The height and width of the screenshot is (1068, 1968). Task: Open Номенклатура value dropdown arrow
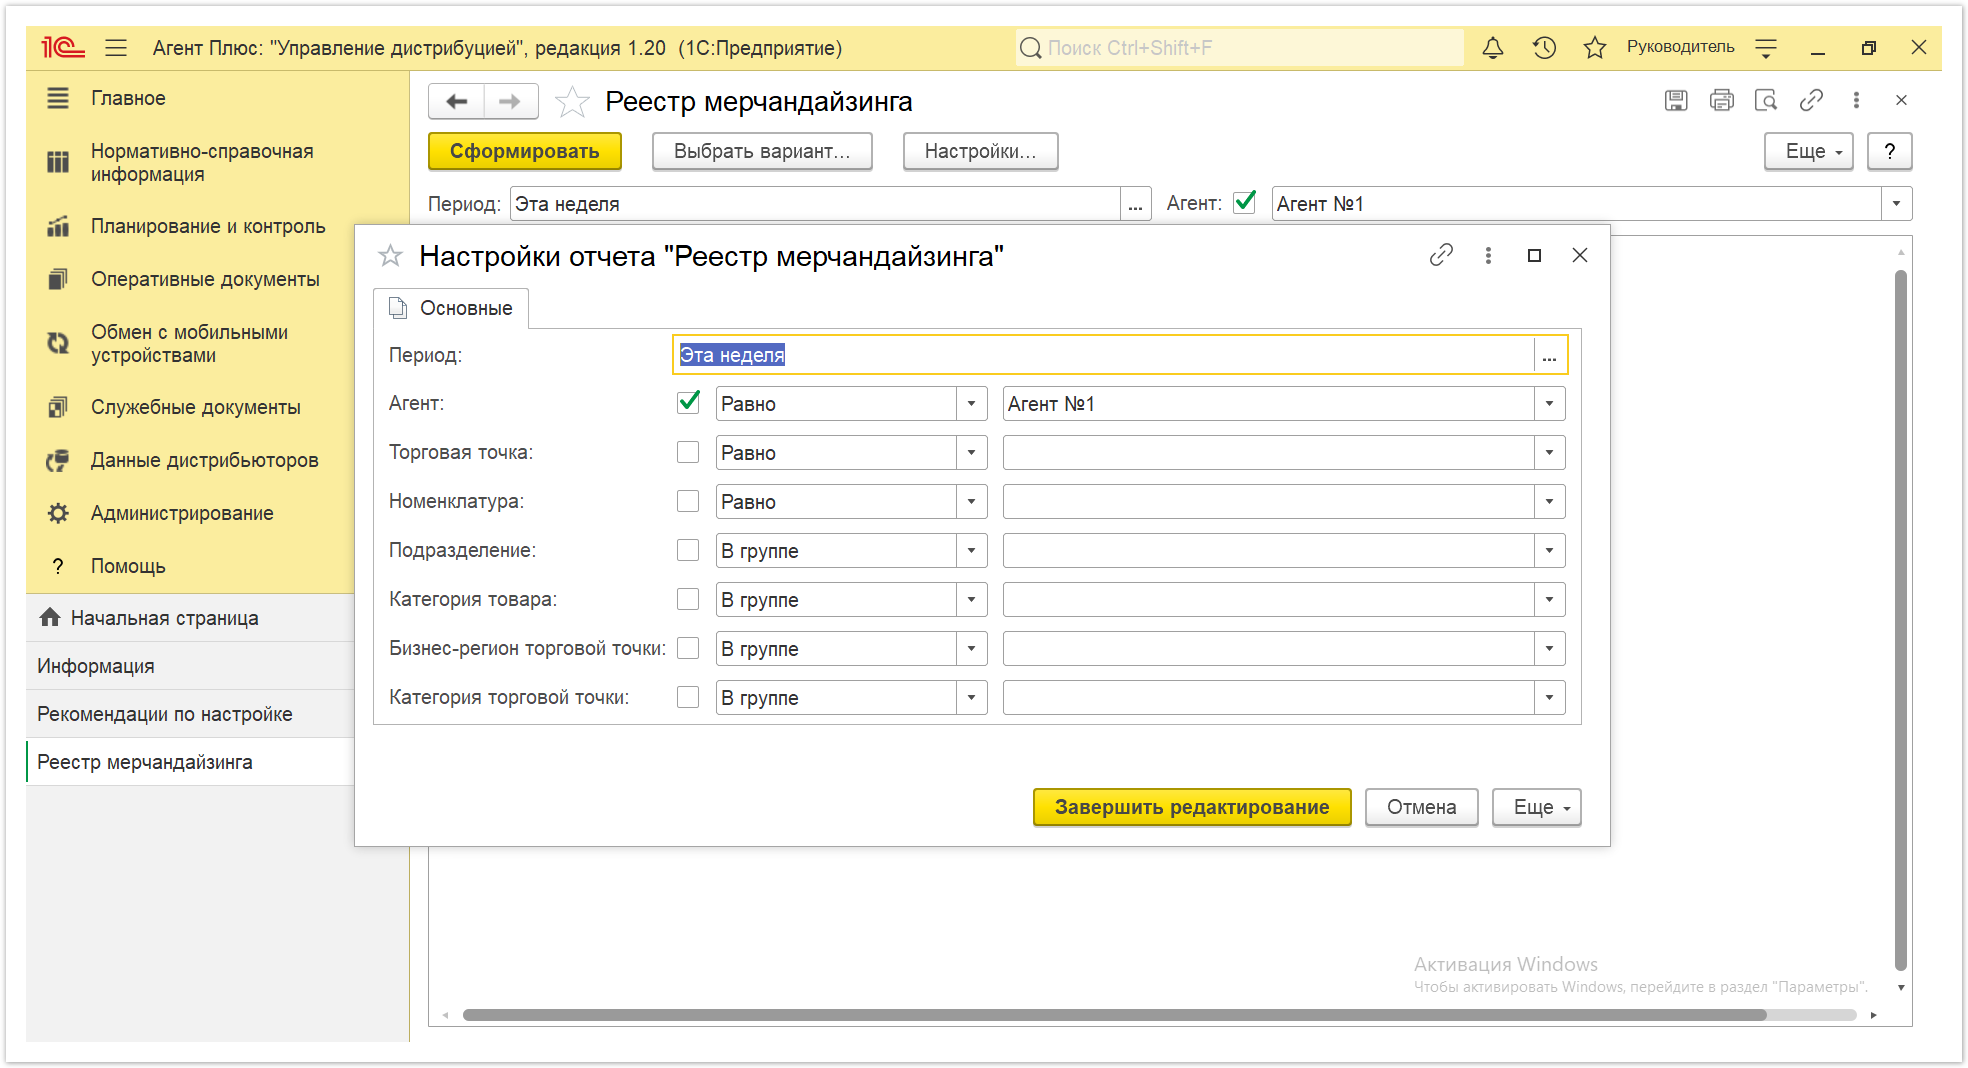[x=1549, y=502]
